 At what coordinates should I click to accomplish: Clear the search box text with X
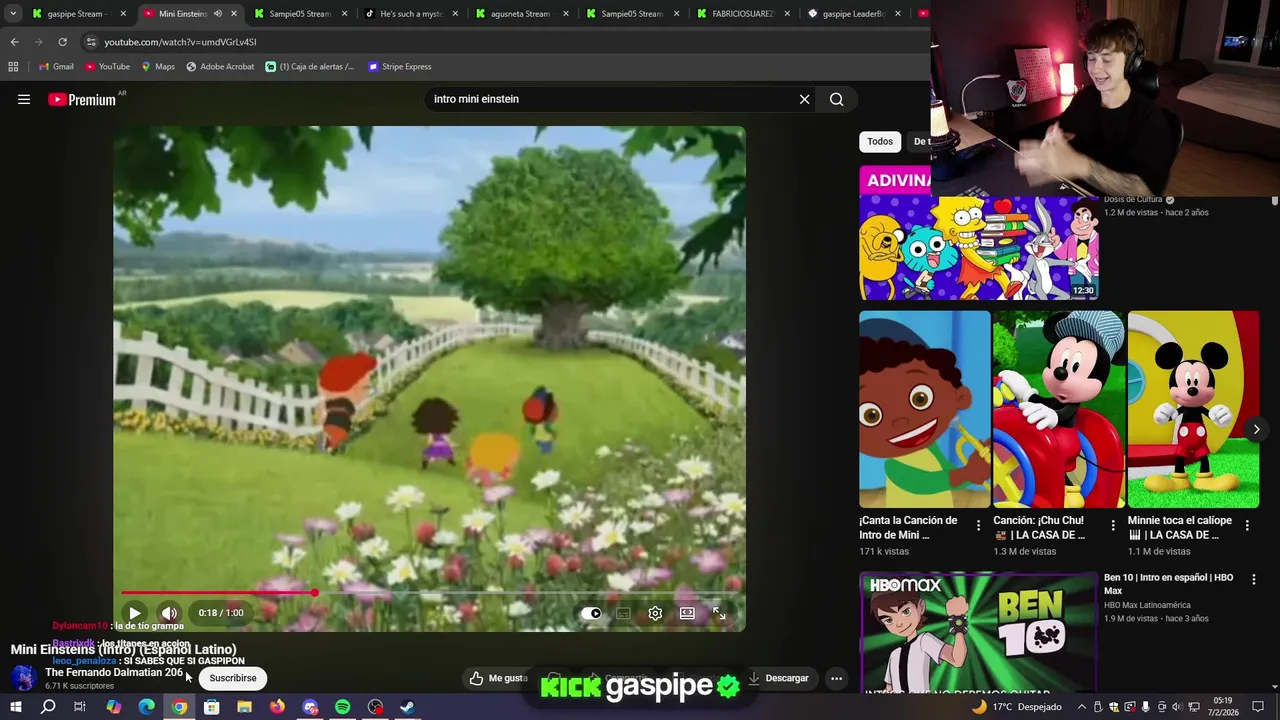[x=804, y=99]
